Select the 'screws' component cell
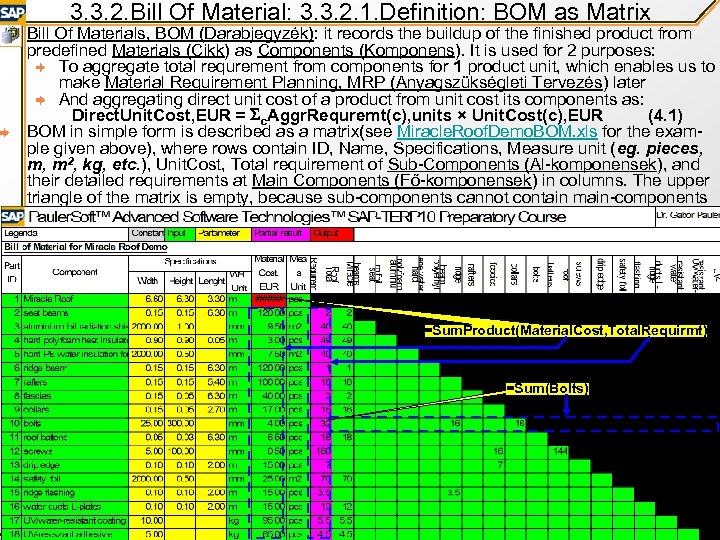The width and height of the screenshot is (720, 540). coord(75,452)
